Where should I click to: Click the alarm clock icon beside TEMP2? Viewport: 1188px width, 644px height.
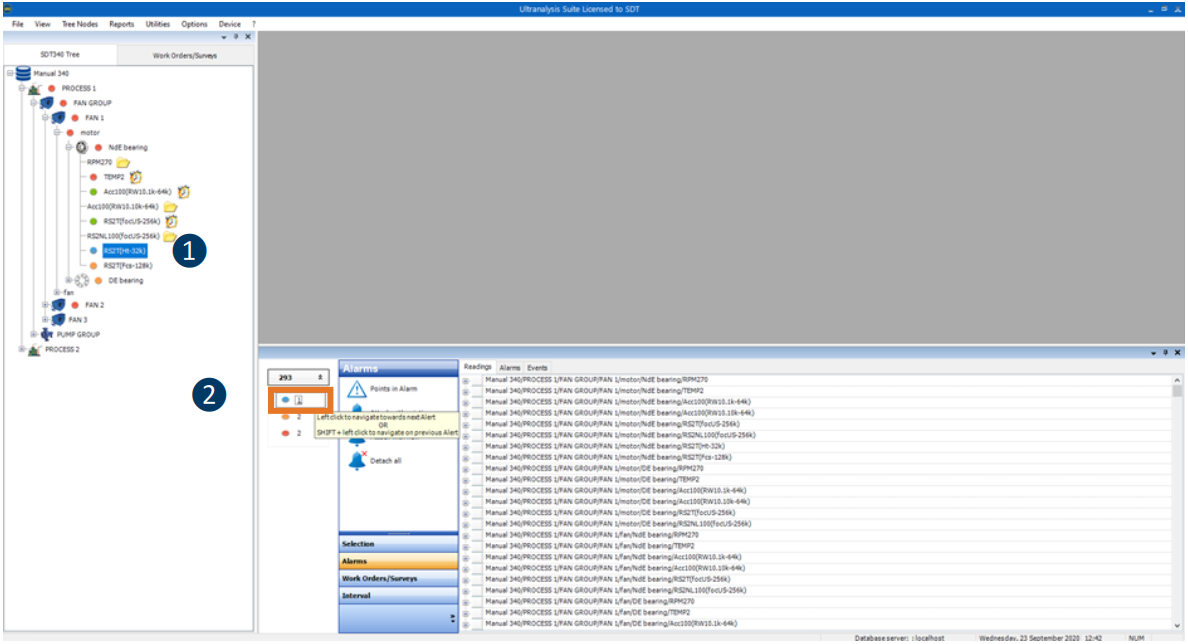(x=136, y=177)
